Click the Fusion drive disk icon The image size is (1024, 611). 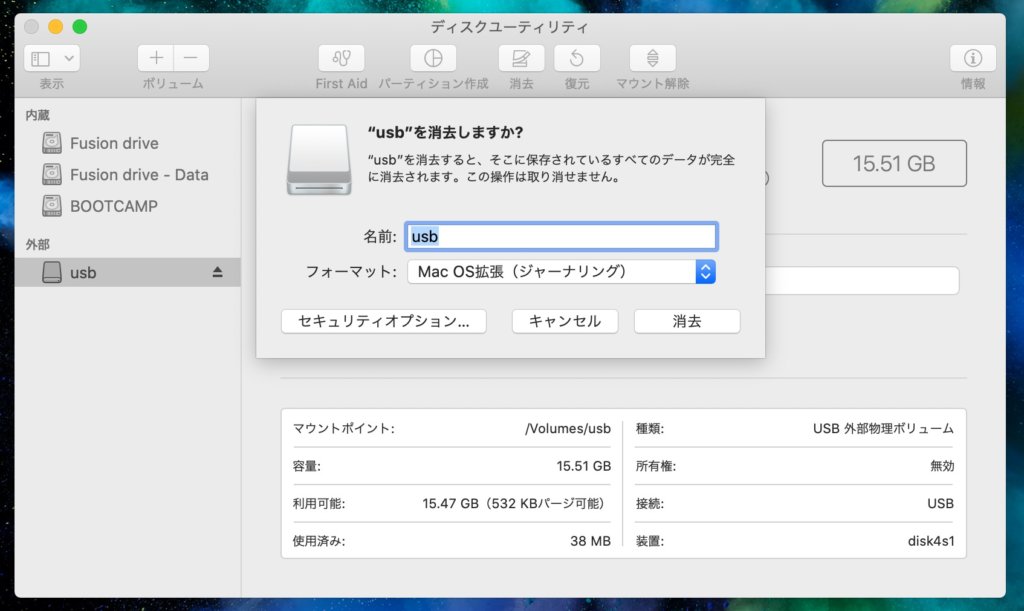coord(52,142)
